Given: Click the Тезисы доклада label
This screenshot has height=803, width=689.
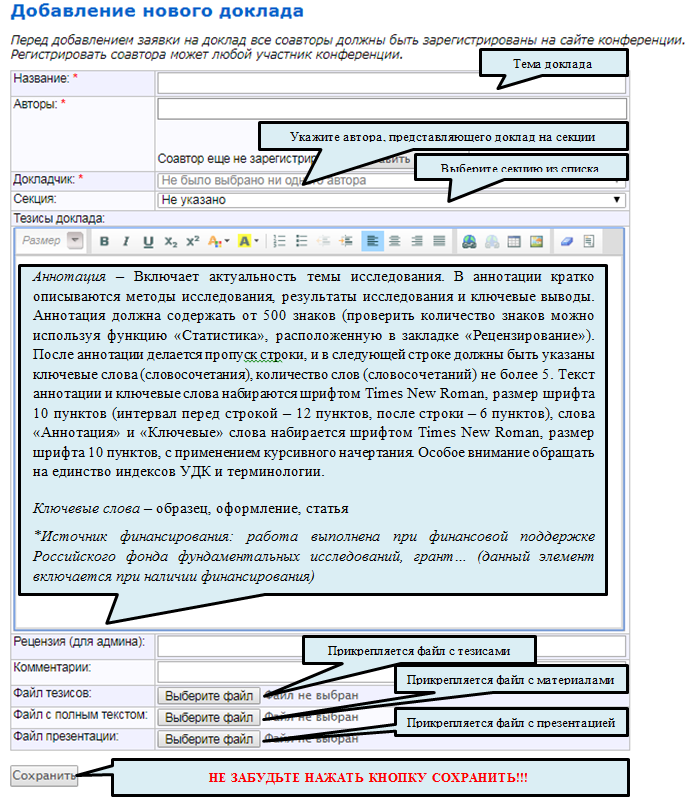Looking at the screenshot, I should [x=59, y=219].
